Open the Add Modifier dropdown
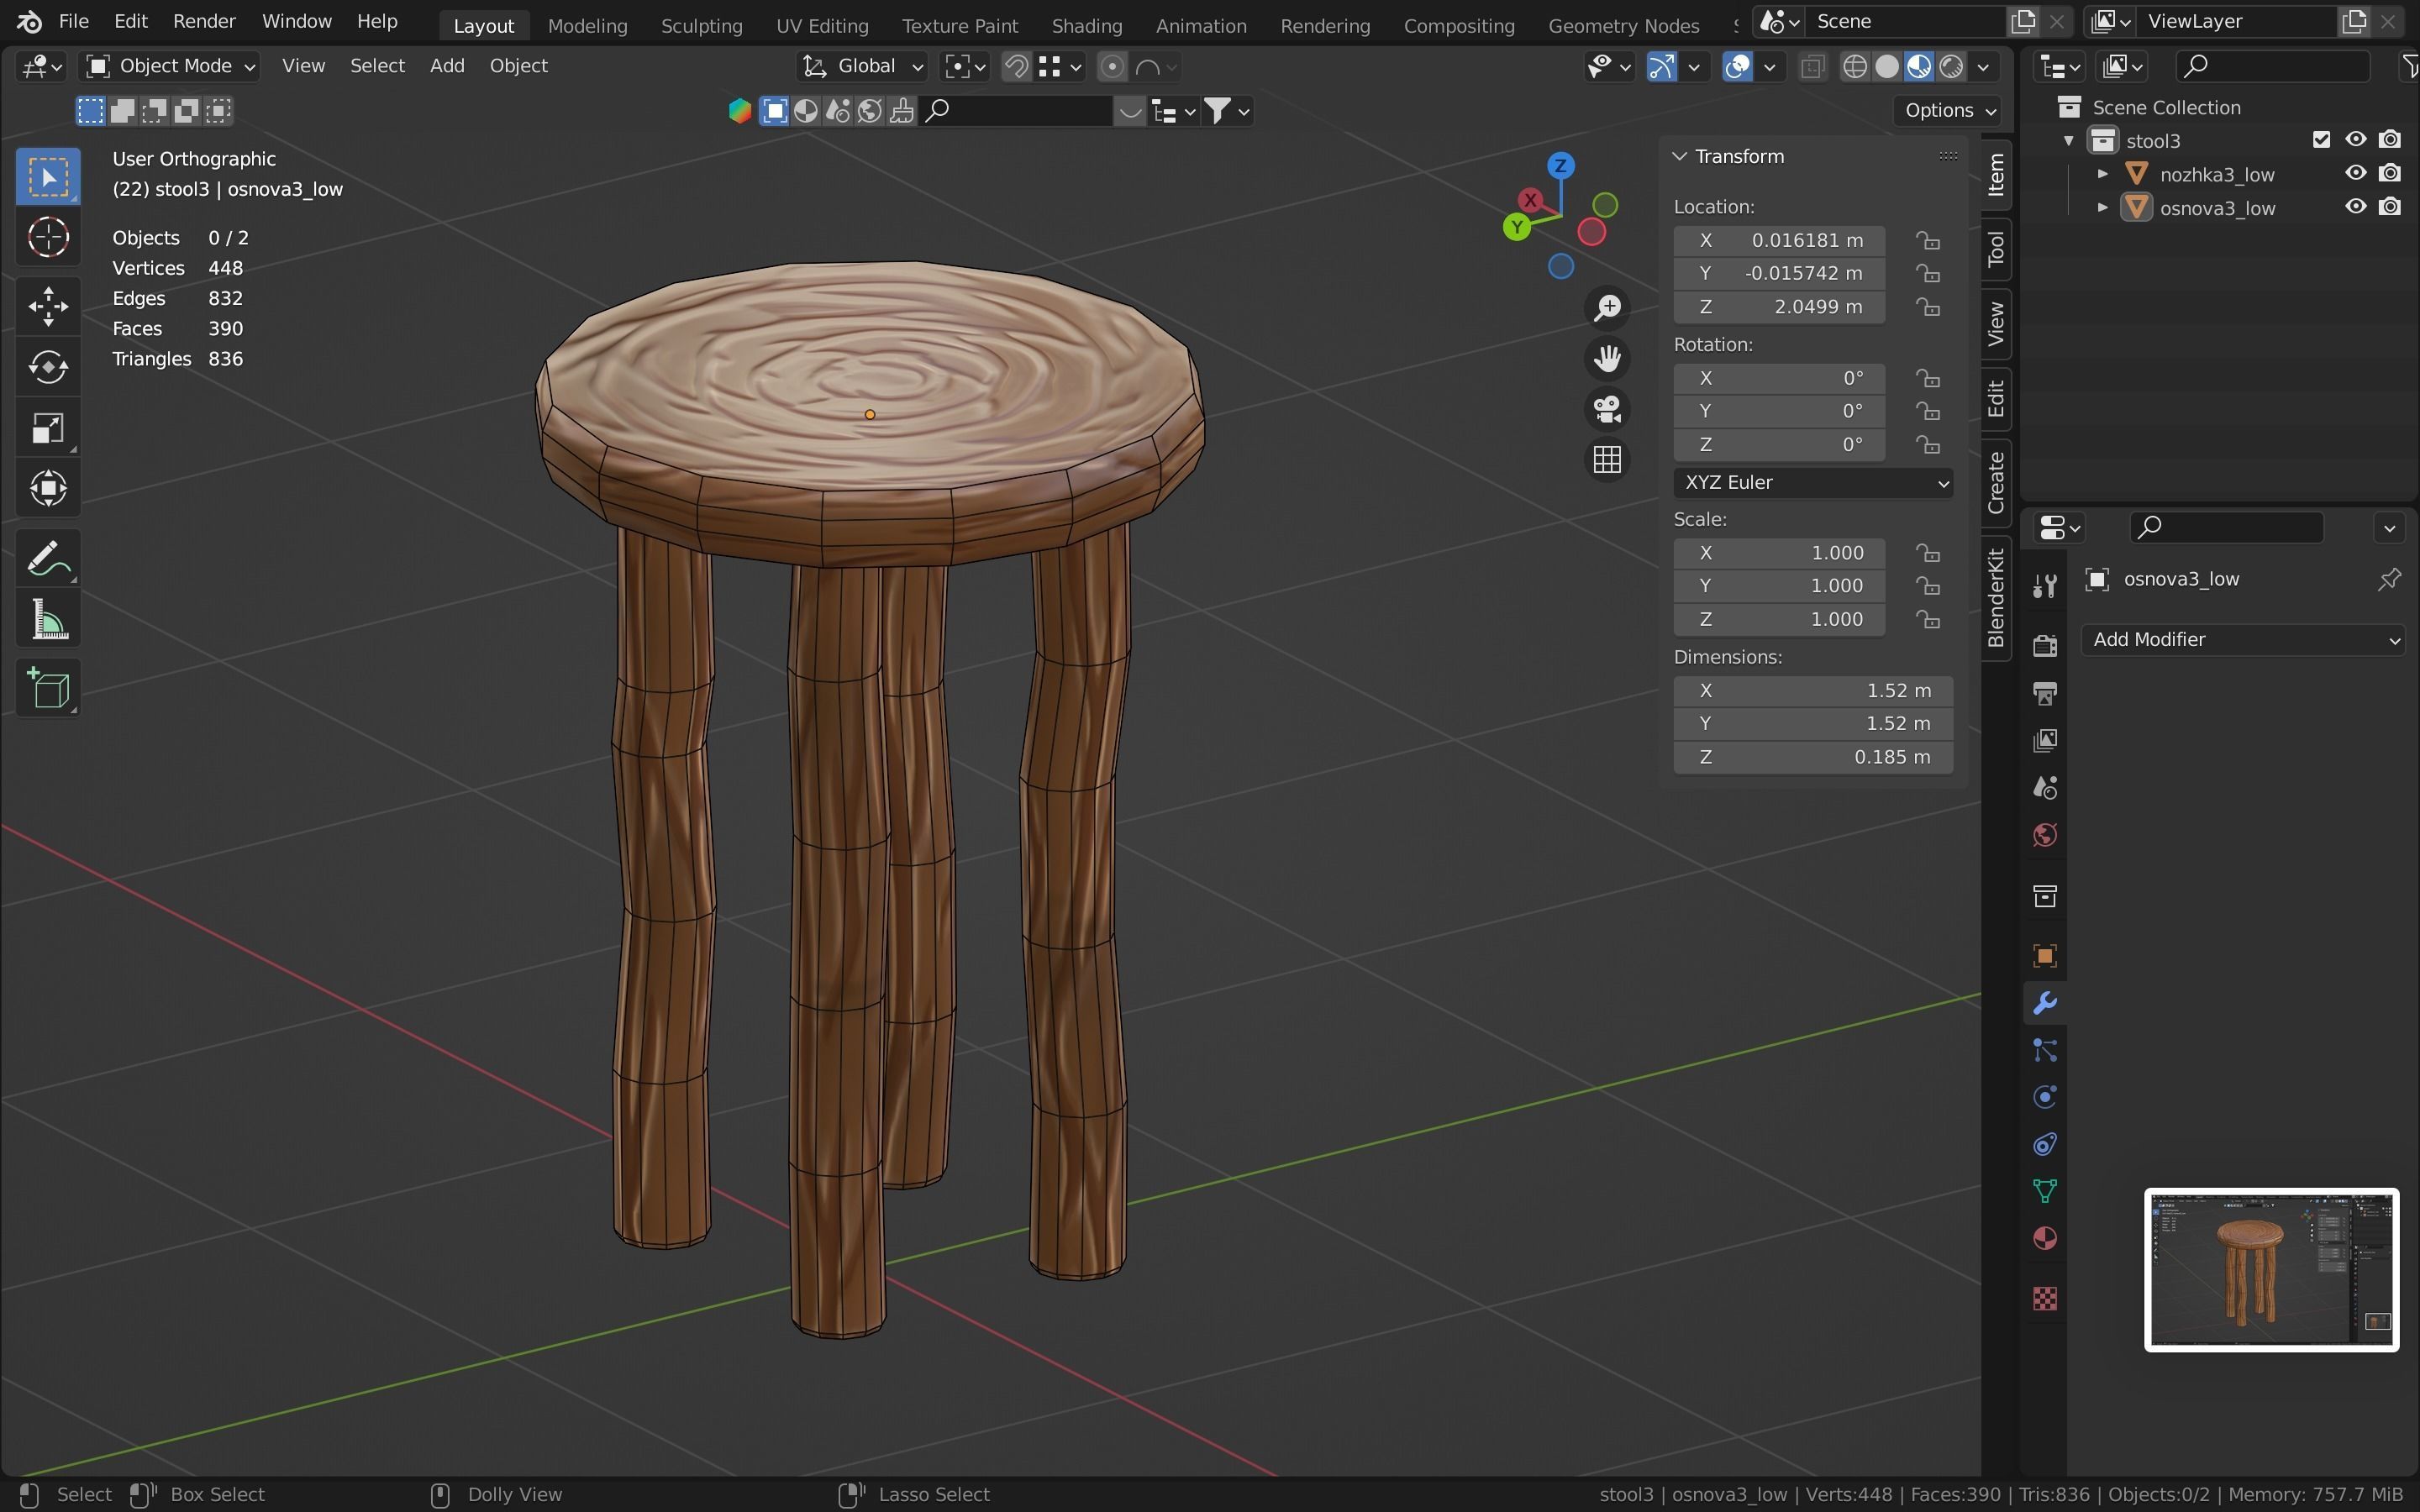This screenshot has width=2420, height=1512. [x=2243, y=640]
